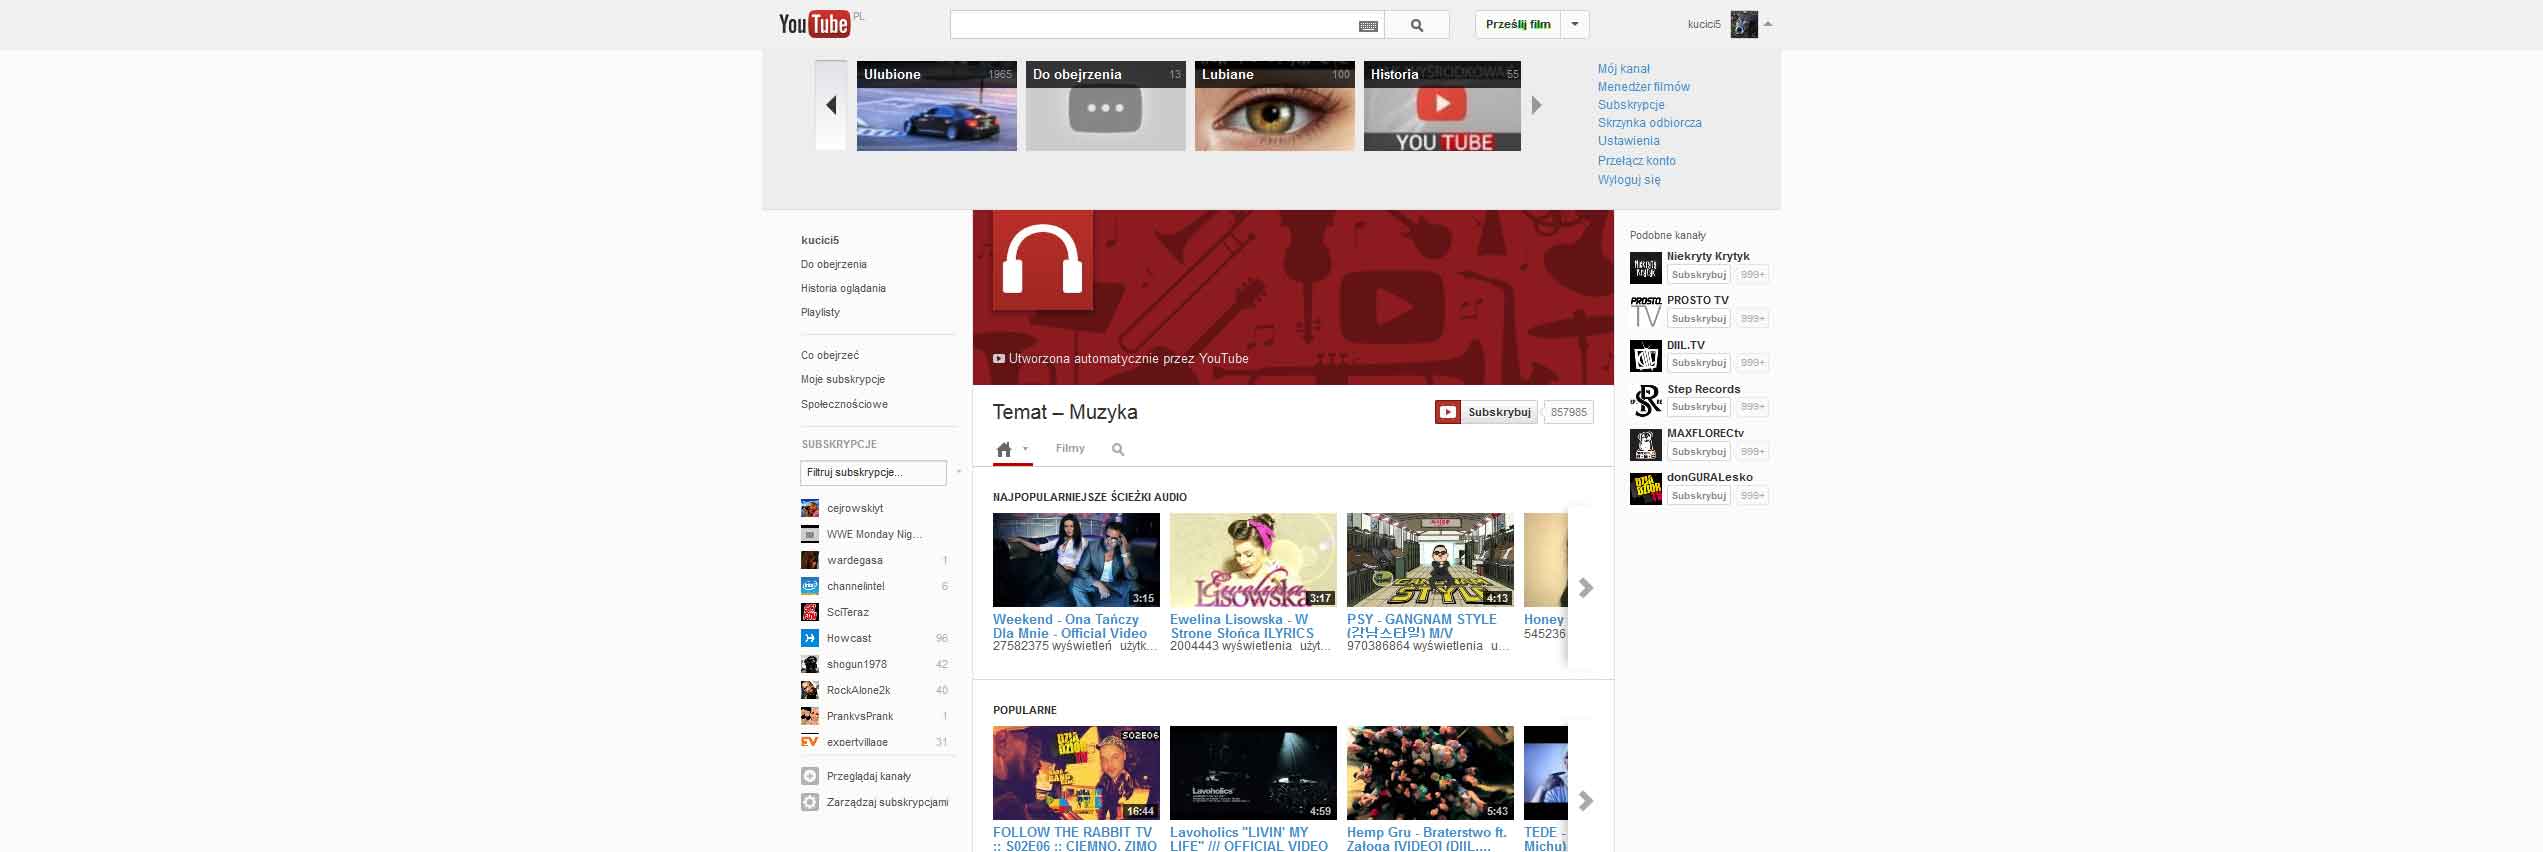This screenshot has width=2543, height=852.
Task: Open the PrankvsPrank subscription avatar
Action: [x=810, y=716]
